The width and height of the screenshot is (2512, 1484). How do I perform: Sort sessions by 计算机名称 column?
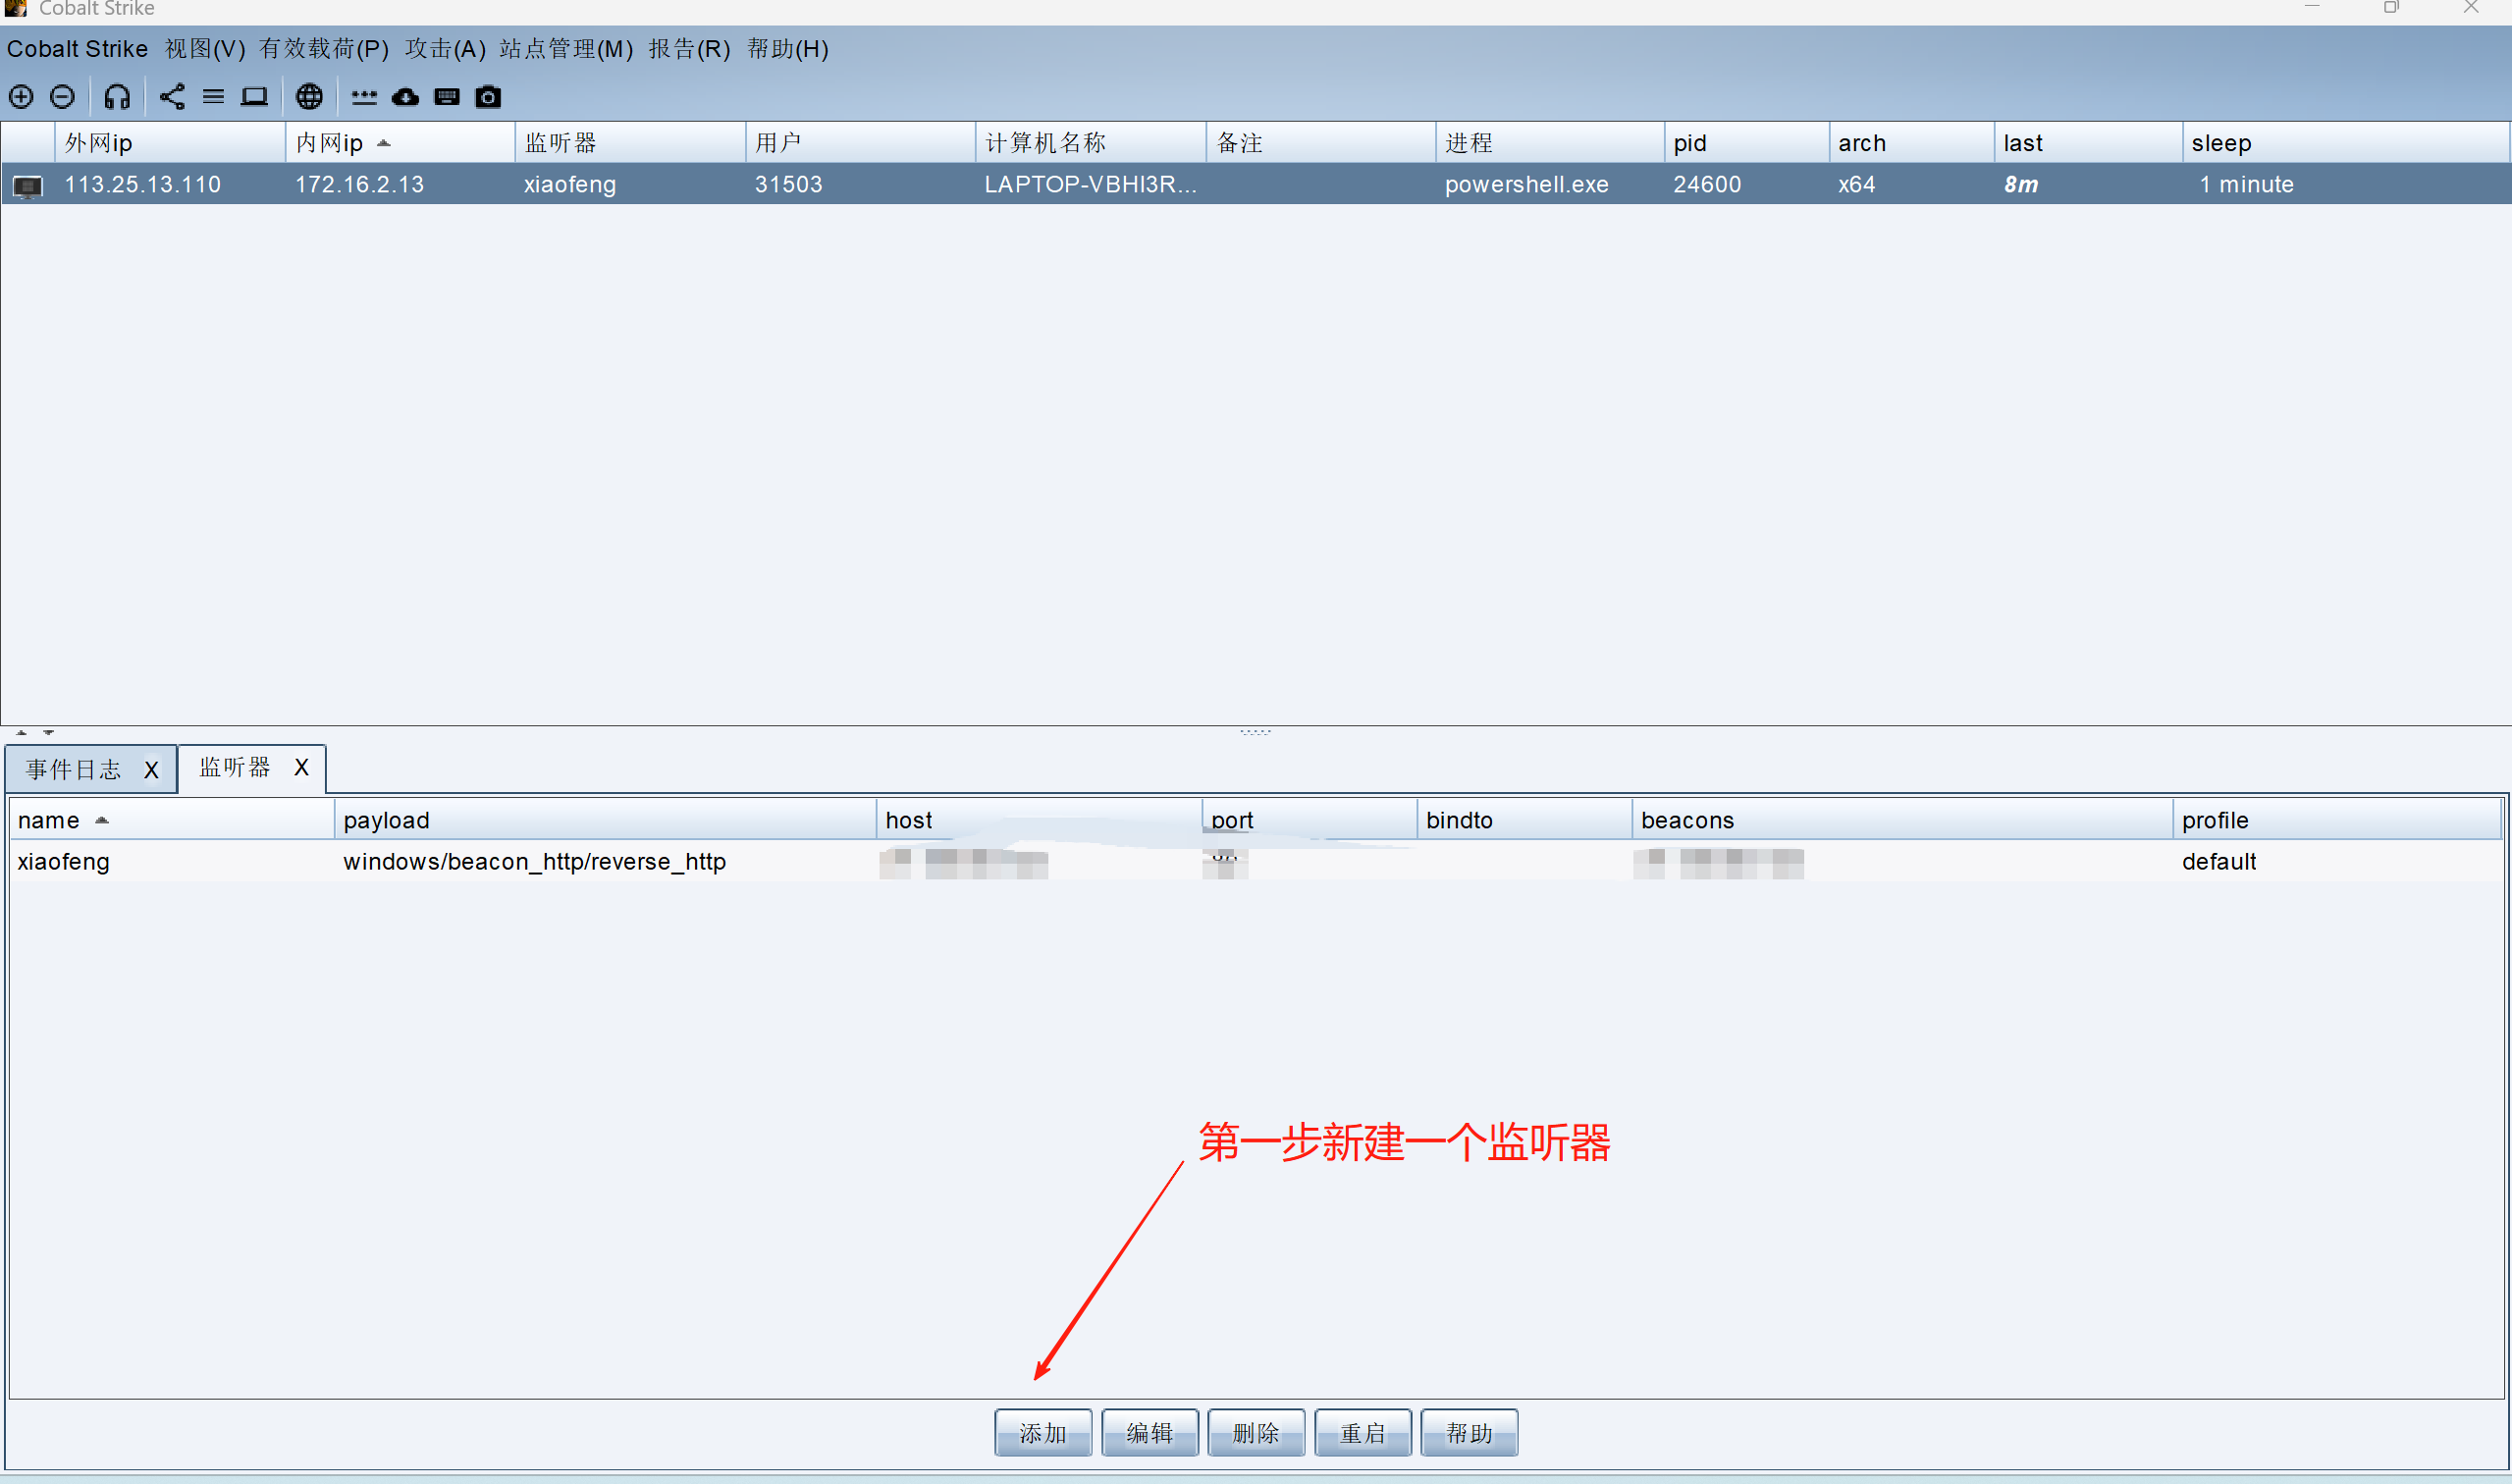point(1090,143)
